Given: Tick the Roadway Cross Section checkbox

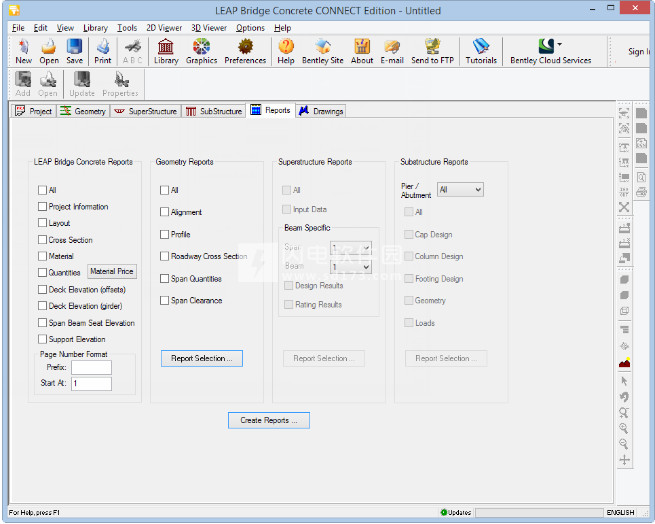Looking at the screenshot, I should pos(164,256).
